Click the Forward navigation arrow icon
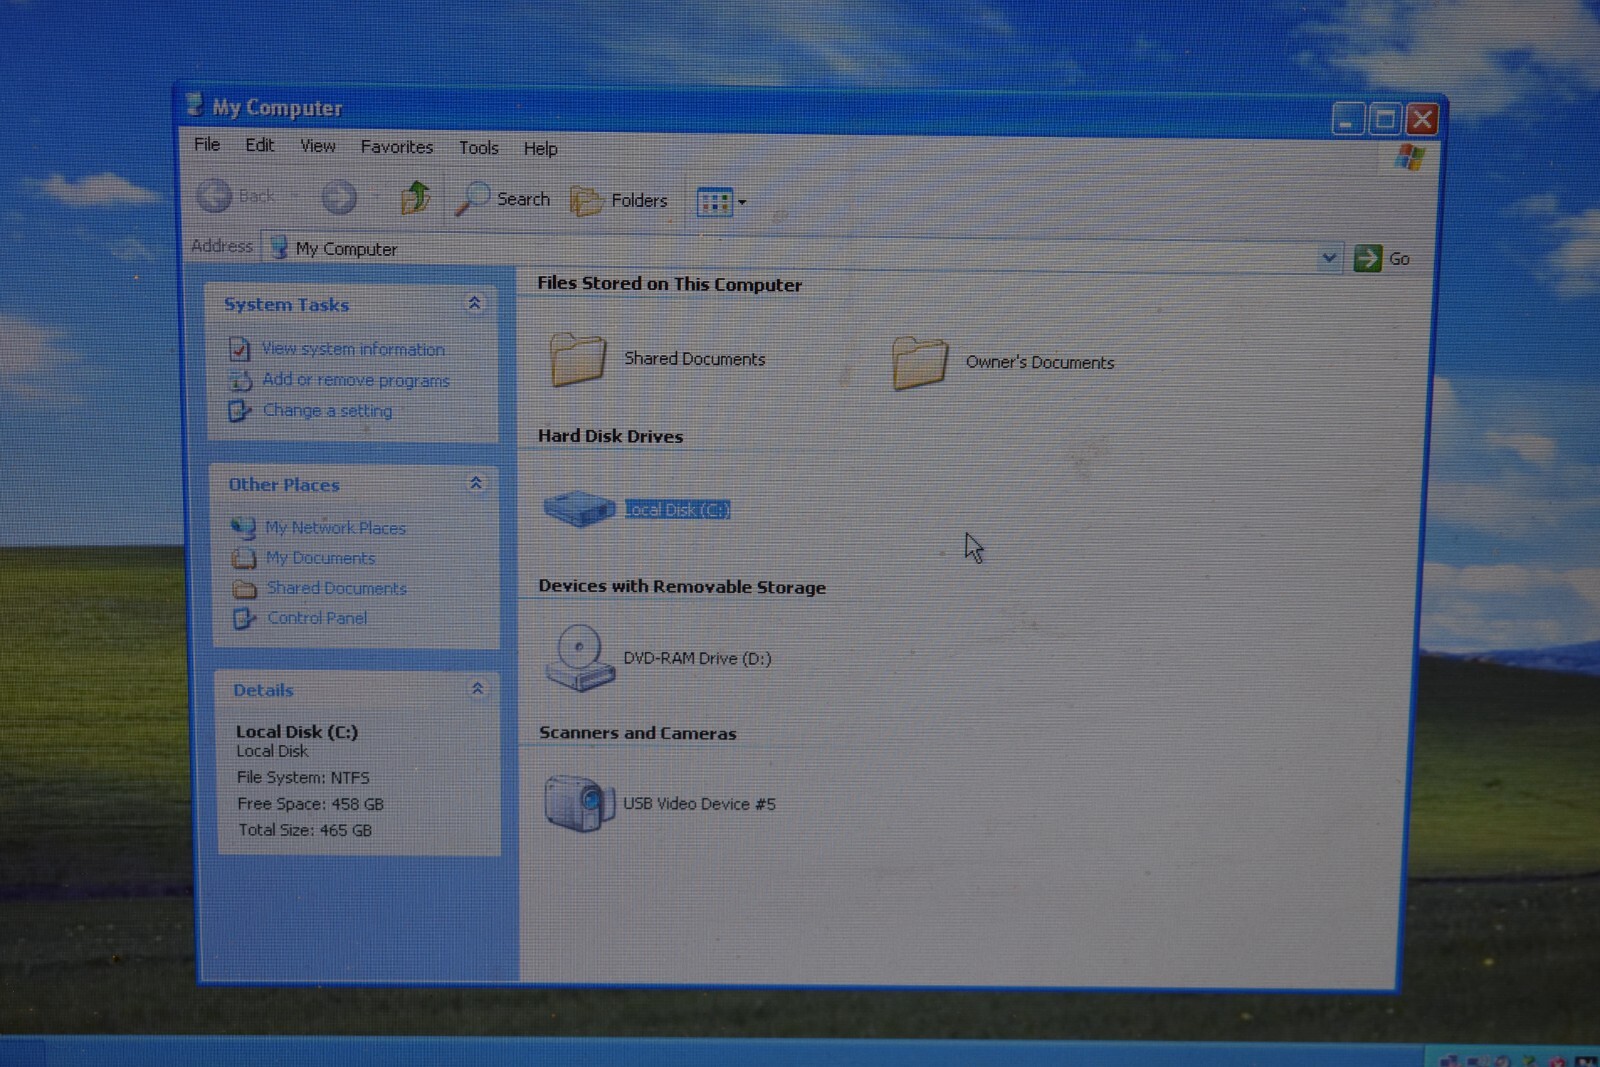Screen dimensions: 1600x1067 [339, 197]
